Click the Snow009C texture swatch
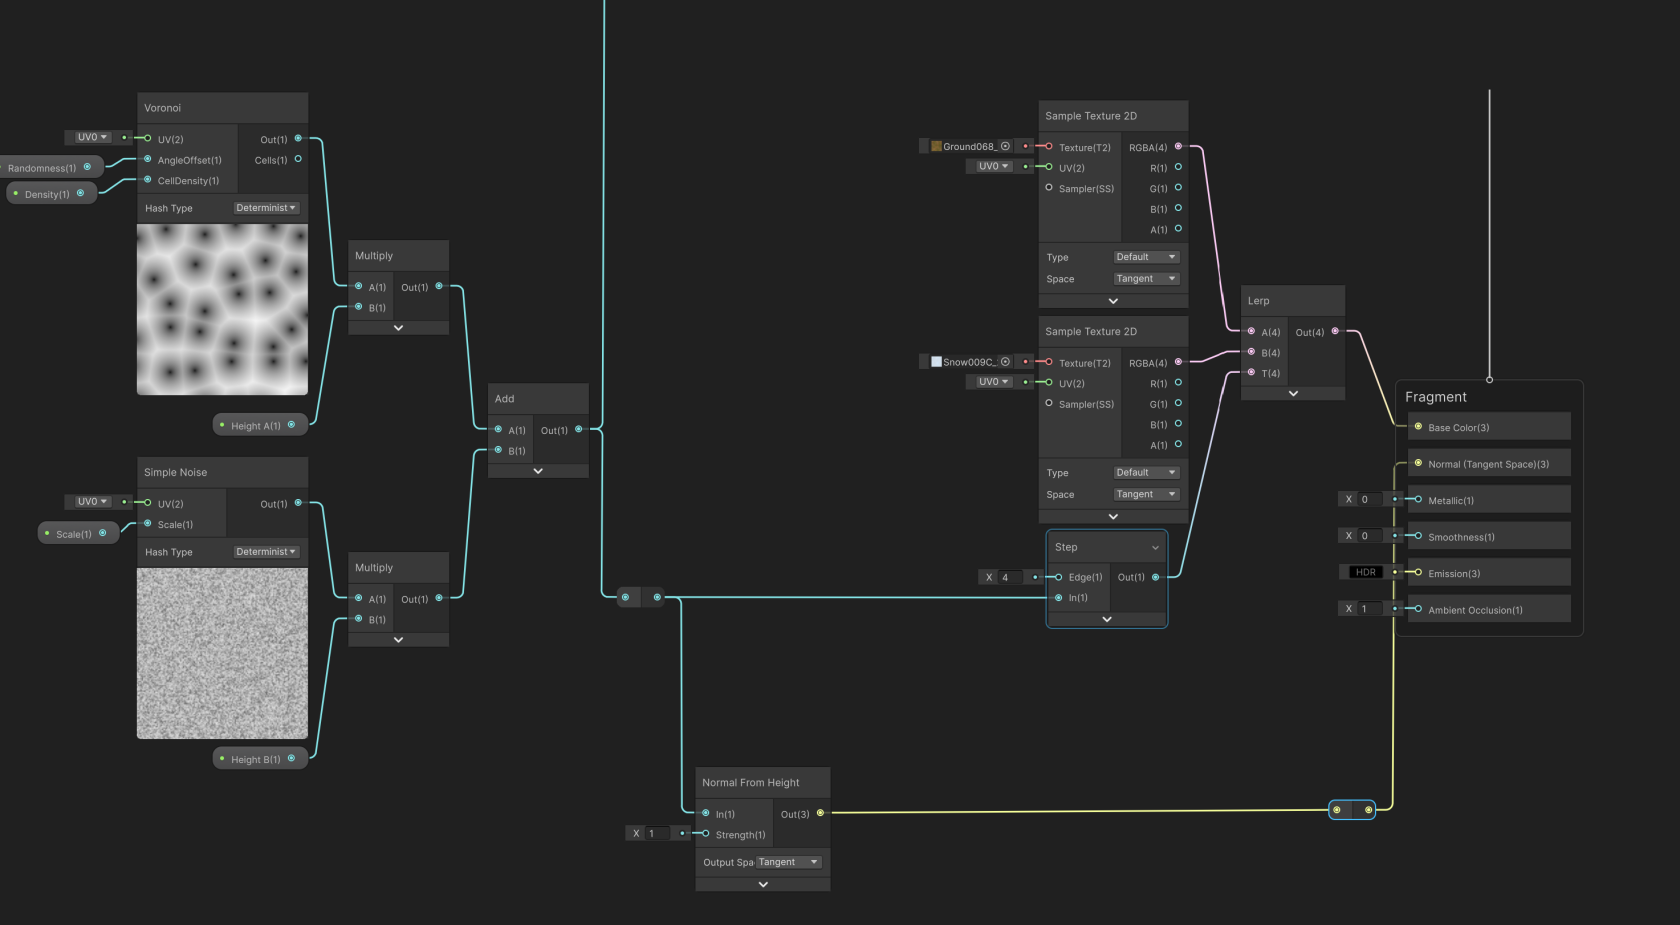 936,362
